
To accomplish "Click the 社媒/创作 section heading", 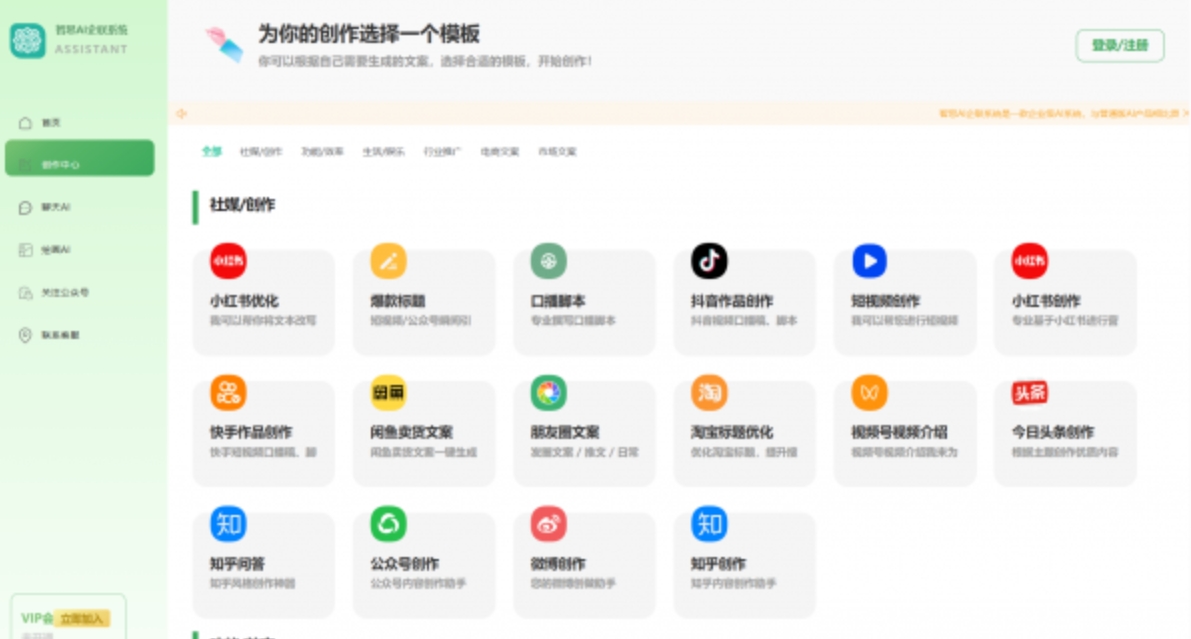I will [x=242, y=204].
